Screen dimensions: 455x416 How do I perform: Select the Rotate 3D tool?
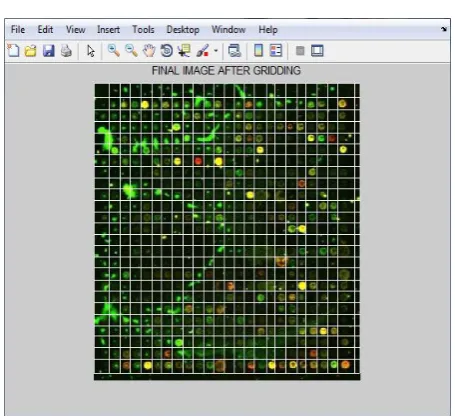[x=167, y=51]
